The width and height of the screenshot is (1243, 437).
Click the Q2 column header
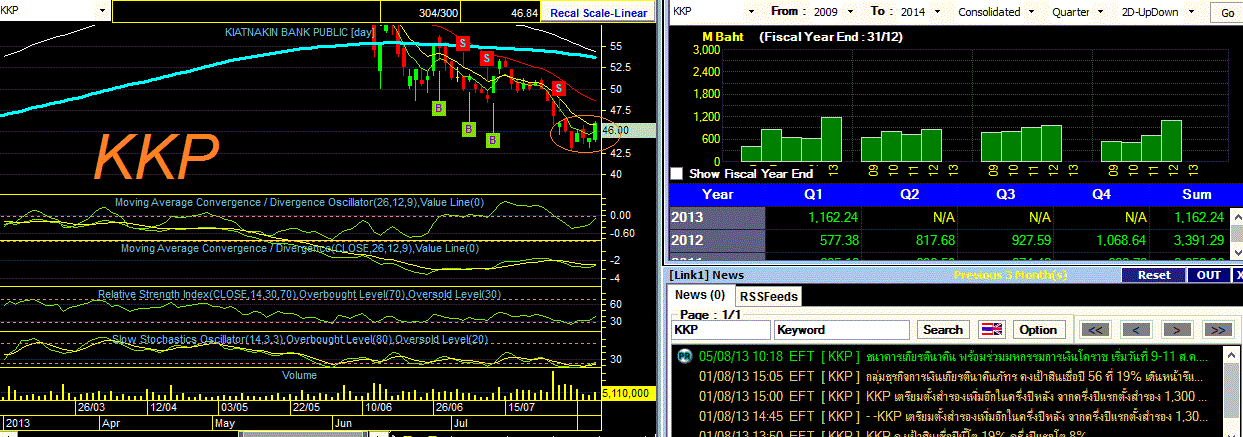pyautogui.click(x=910, y=194)
